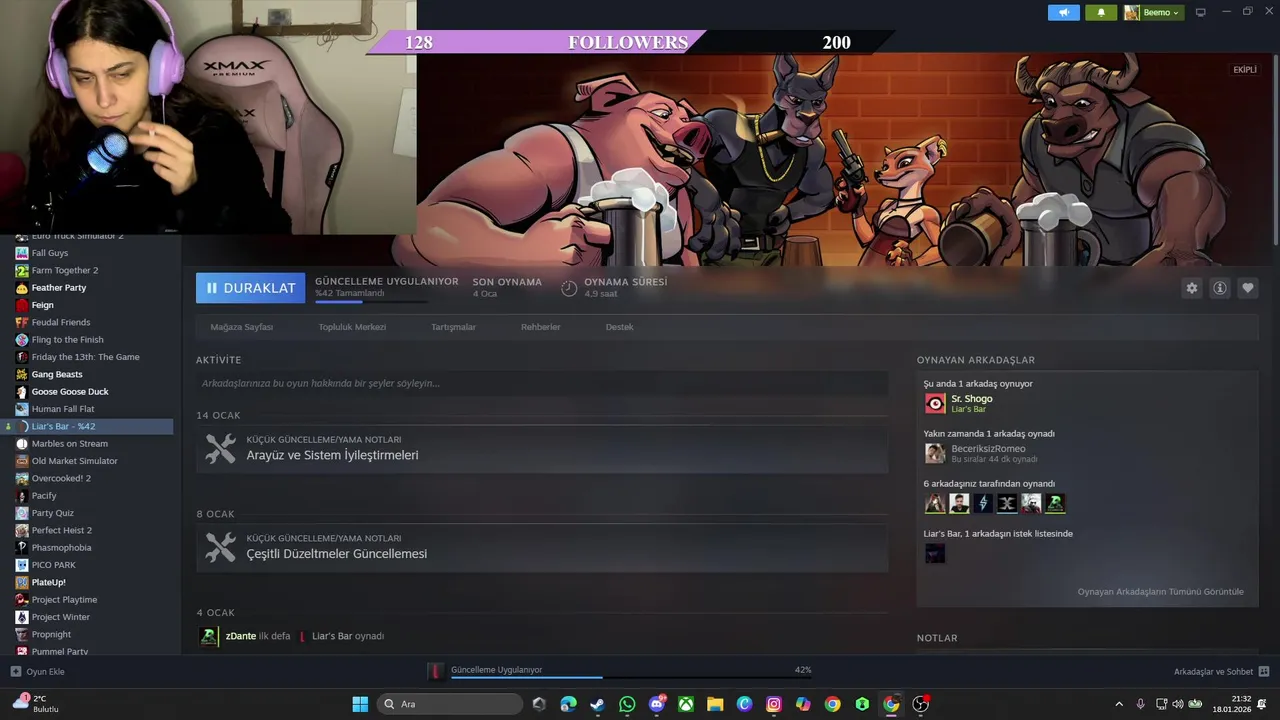Switch to Big Picture mode icon
1280x720 pixels.
click(x=1201, y=12)
